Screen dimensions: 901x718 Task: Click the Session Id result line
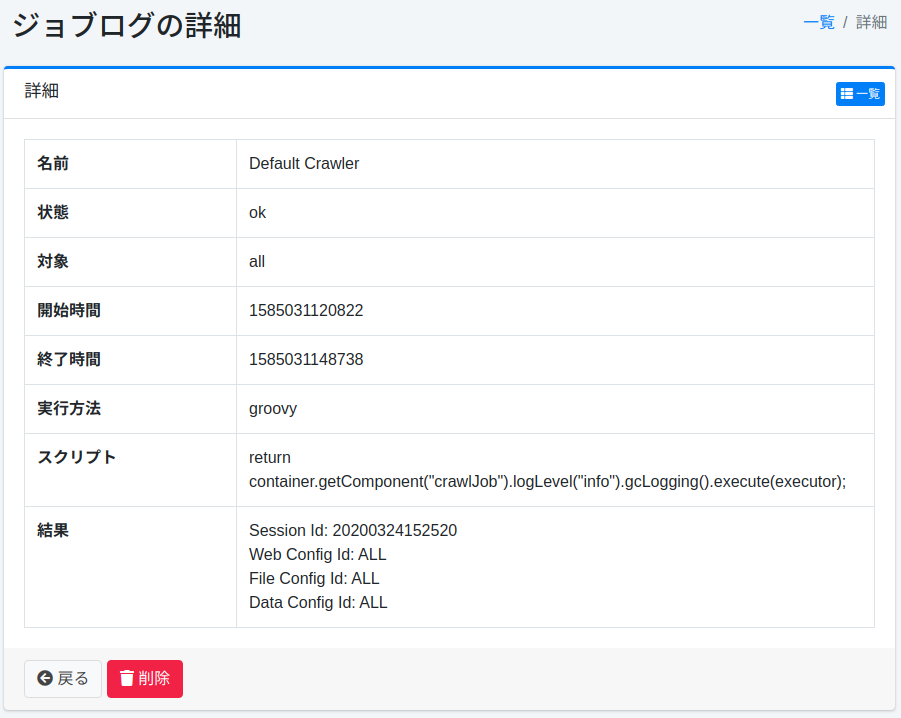click(x=353, y=530)
